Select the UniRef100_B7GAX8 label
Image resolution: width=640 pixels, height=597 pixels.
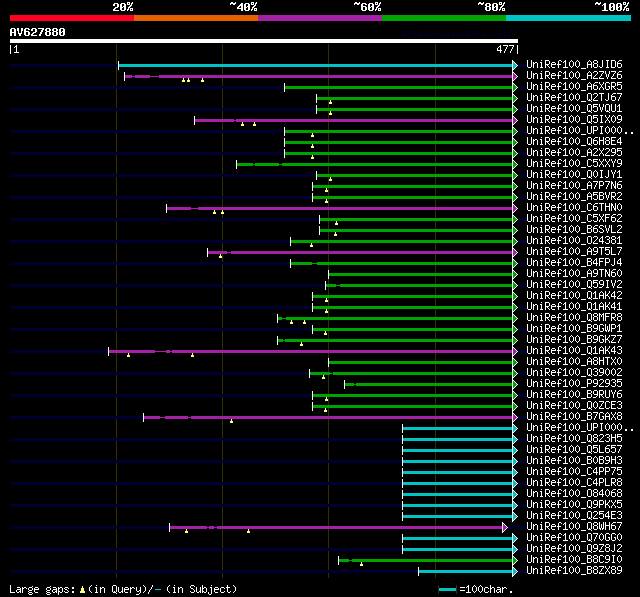pyautogui.click(x=574, y=417)
